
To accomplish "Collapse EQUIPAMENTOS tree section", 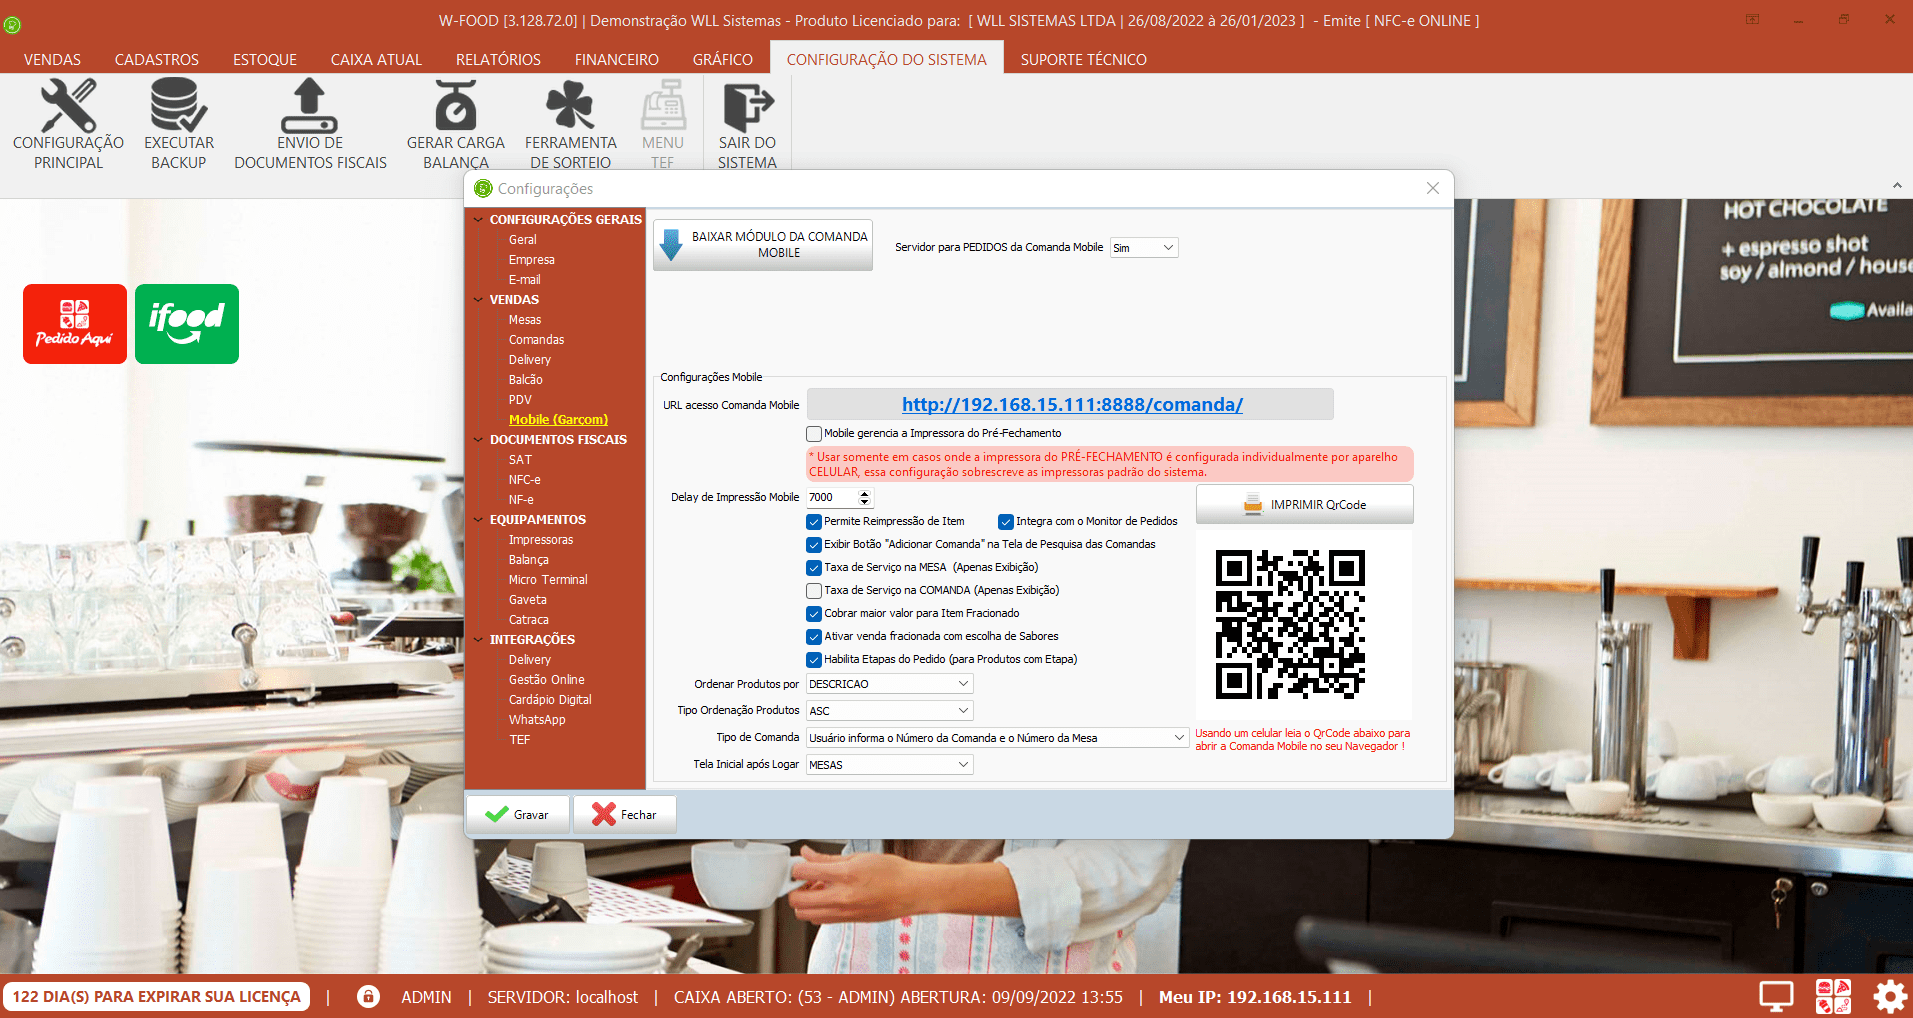I will (479, 520).
